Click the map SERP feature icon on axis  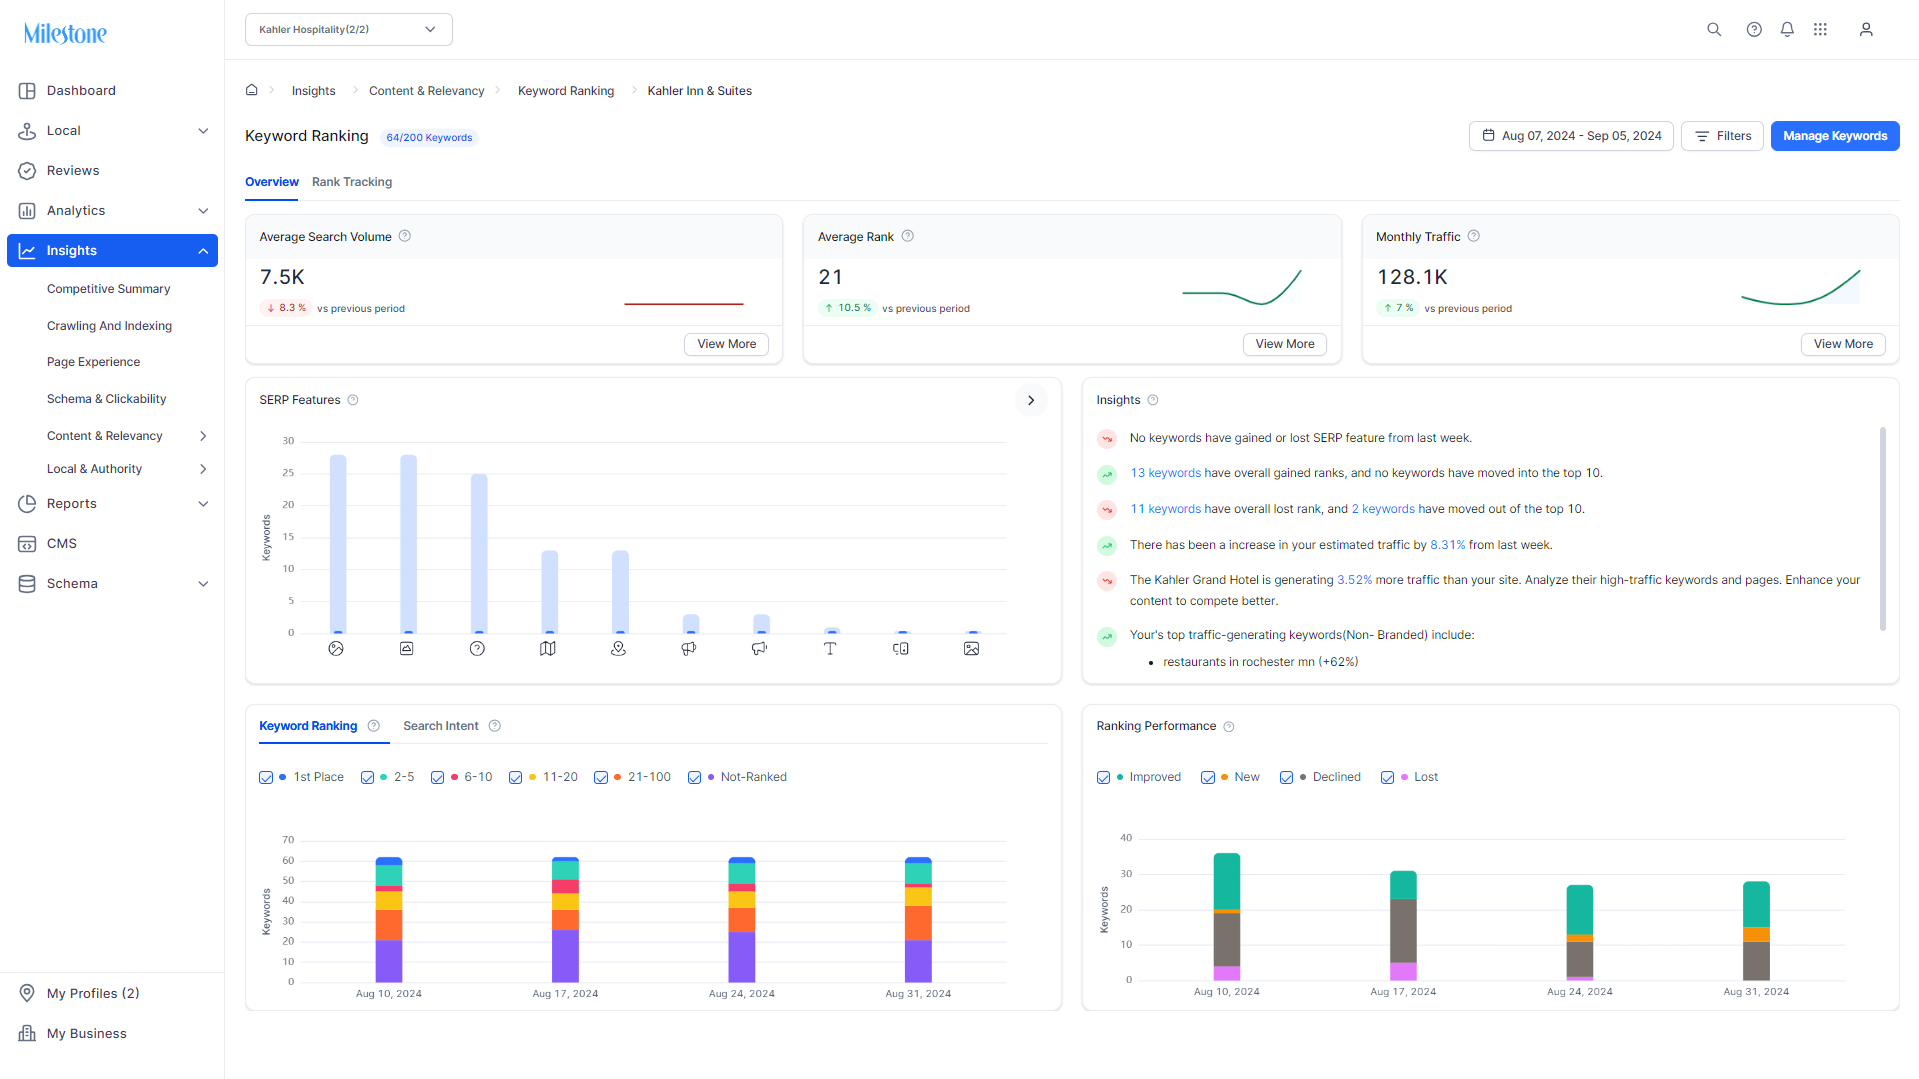click(548, 649)
